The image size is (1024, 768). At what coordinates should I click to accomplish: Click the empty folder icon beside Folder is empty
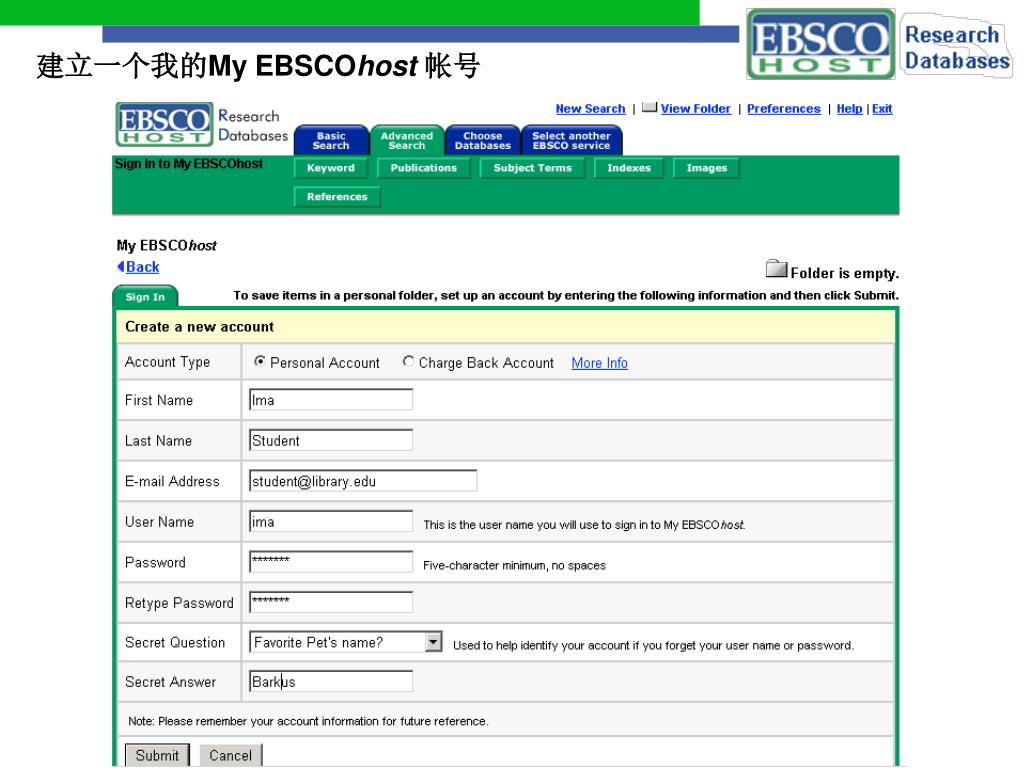coord(776,268)
